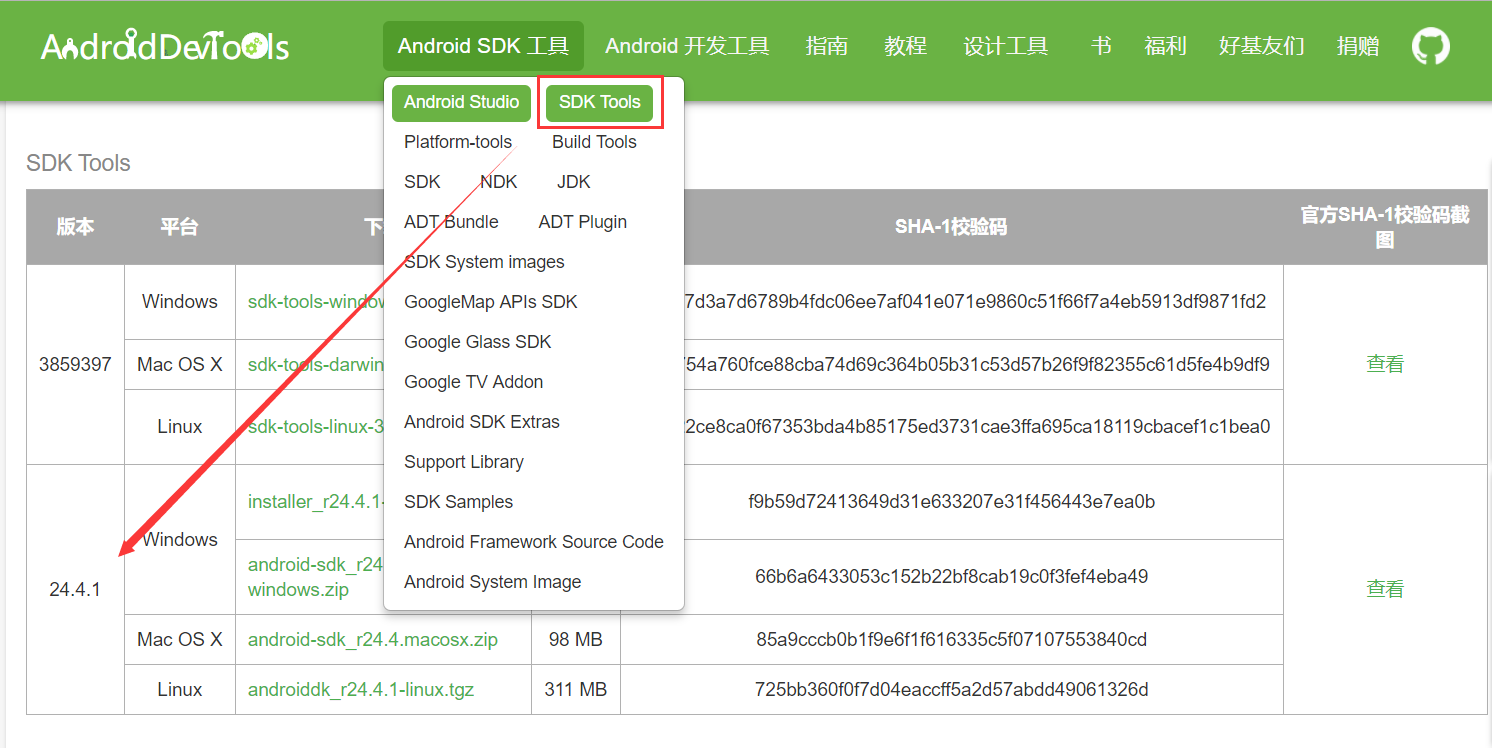Click hash ending c61d5fe4b9df9
The image size is (1492, 748).
pos(975,364)
